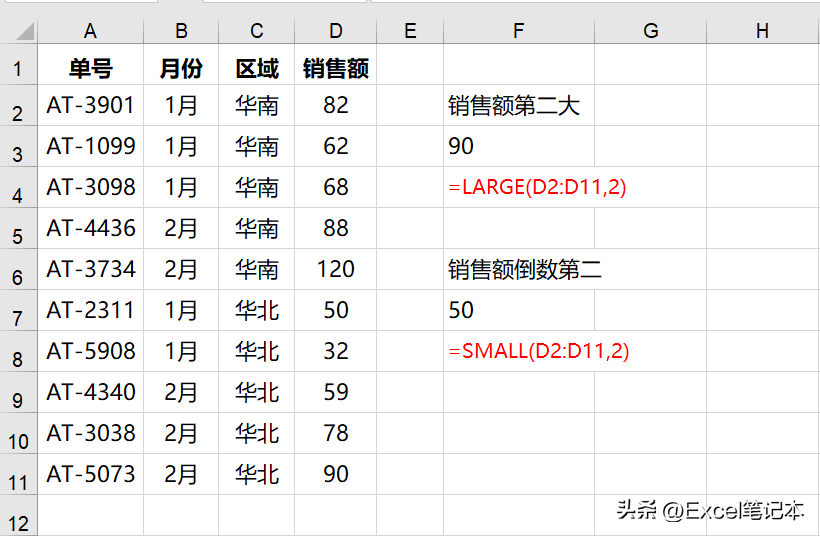Select cell containing AT-3038
Viewport: 820px width, 536px height.
tap(90, 434)
